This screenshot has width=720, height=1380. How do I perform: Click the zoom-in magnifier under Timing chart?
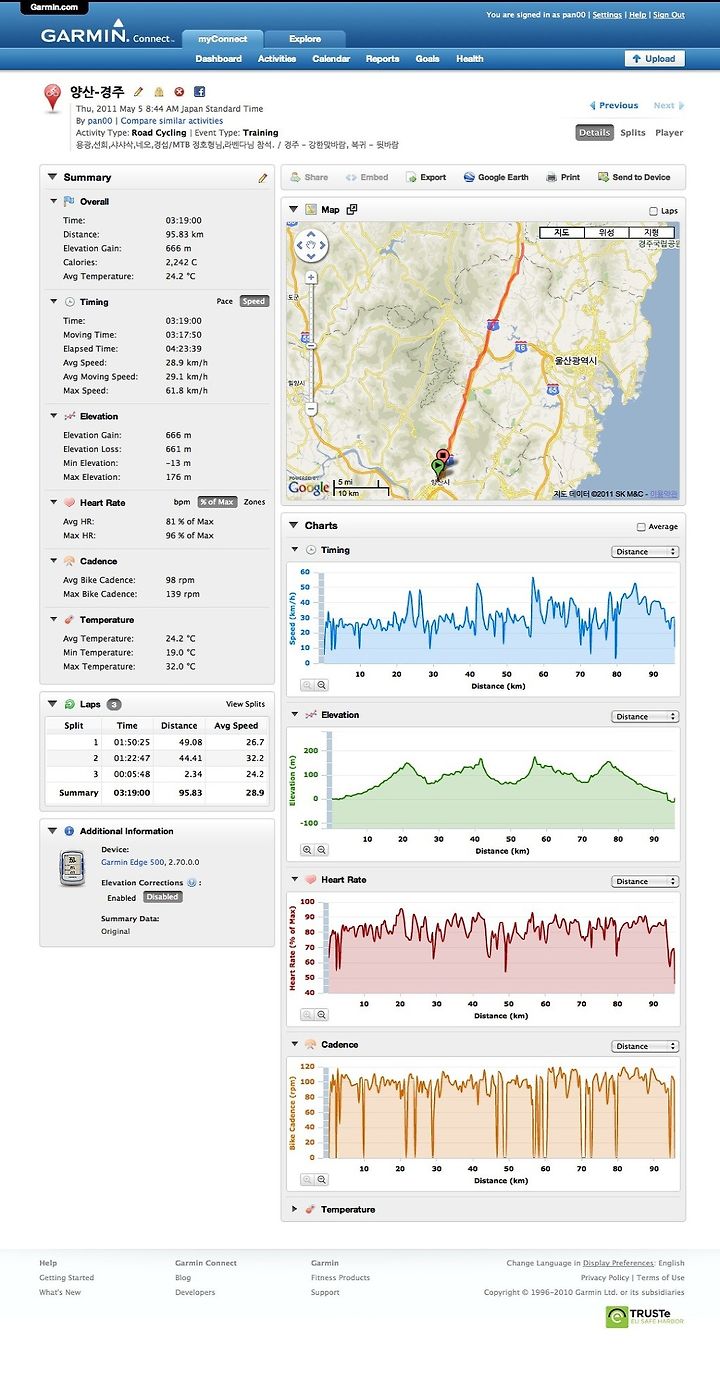(308, 685)
